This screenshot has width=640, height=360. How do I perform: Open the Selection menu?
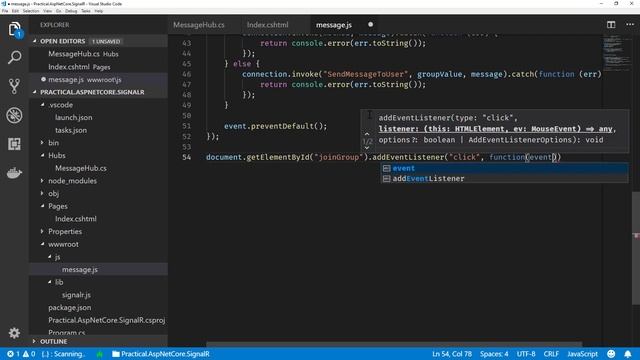click(31, 11)
